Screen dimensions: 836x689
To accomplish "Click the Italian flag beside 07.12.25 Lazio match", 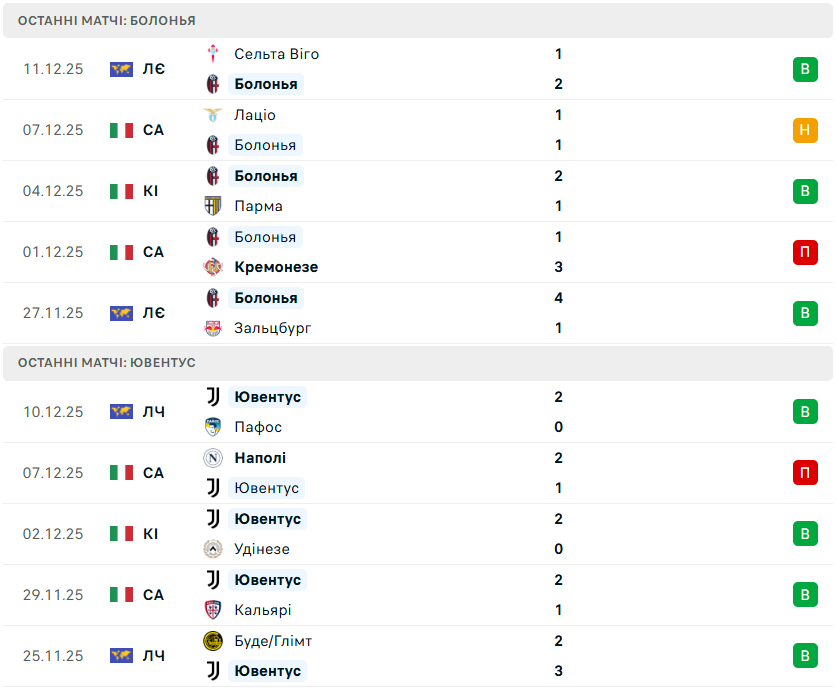I will click(121, 130).
